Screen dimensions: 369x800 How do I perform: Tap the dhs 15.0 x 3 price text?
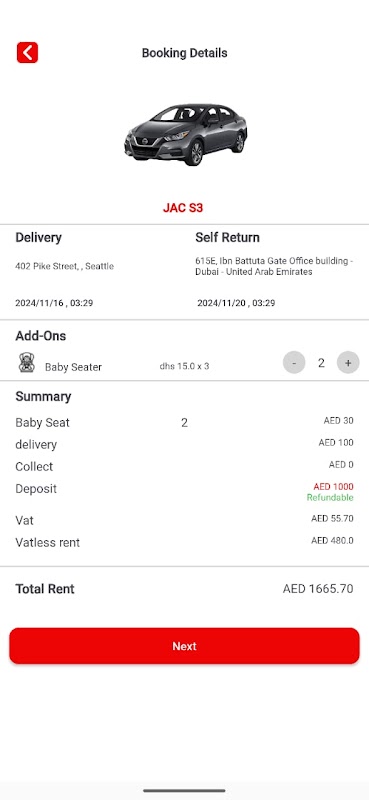pyautogui.click(x=184, y=366)
